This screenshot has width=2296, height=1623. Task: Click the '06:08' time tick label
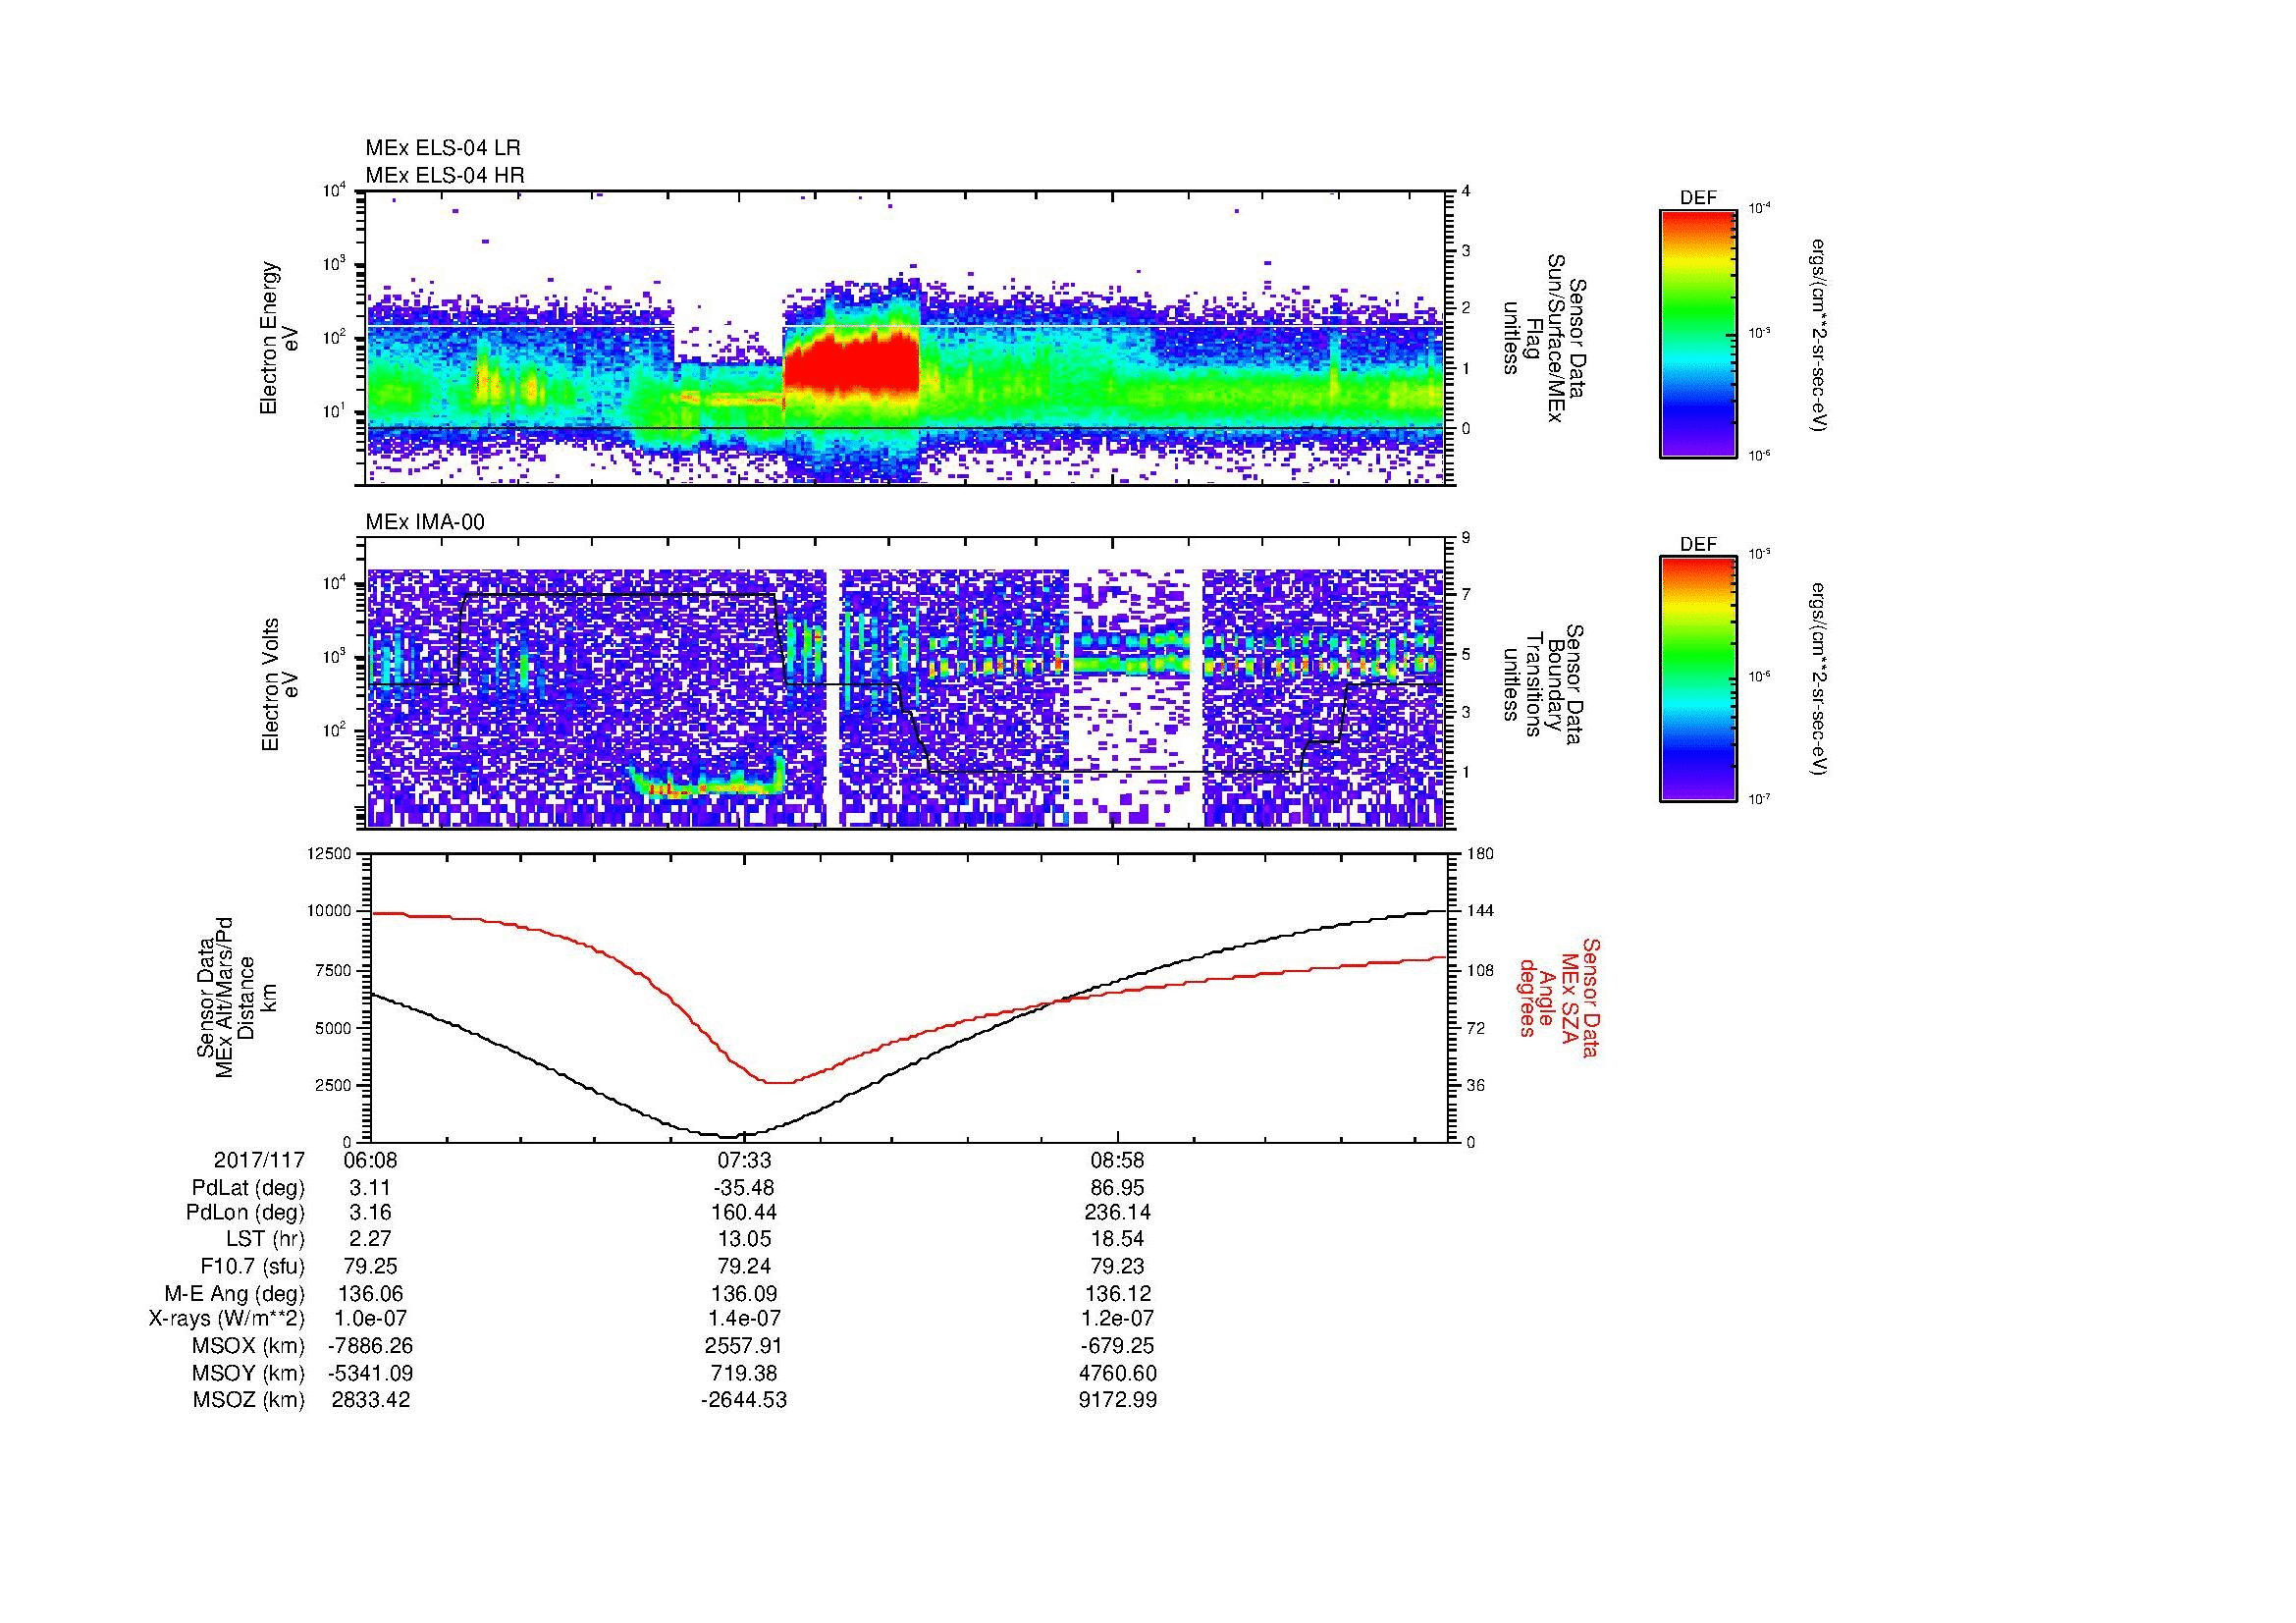tap(370, 1161)
